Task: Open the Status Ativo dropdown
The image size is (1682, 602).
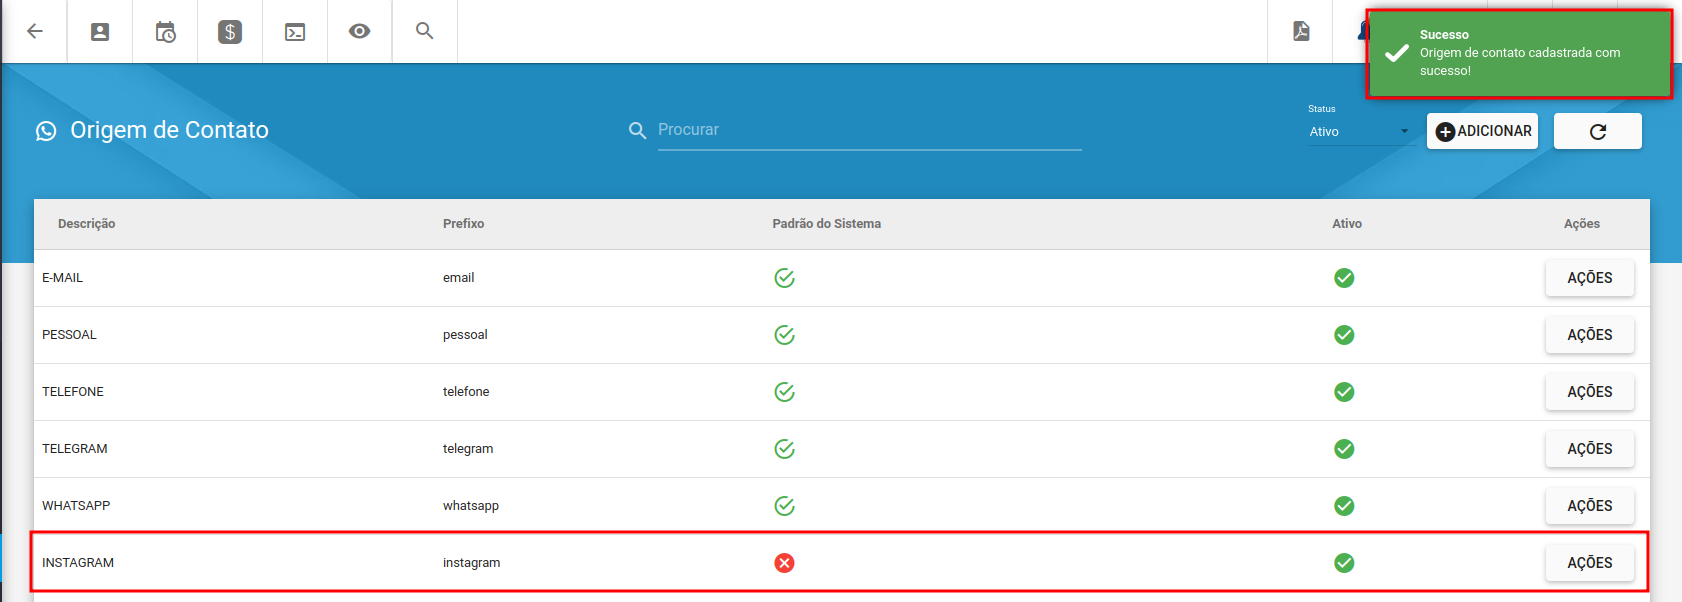Action: tap(1360, 132)
